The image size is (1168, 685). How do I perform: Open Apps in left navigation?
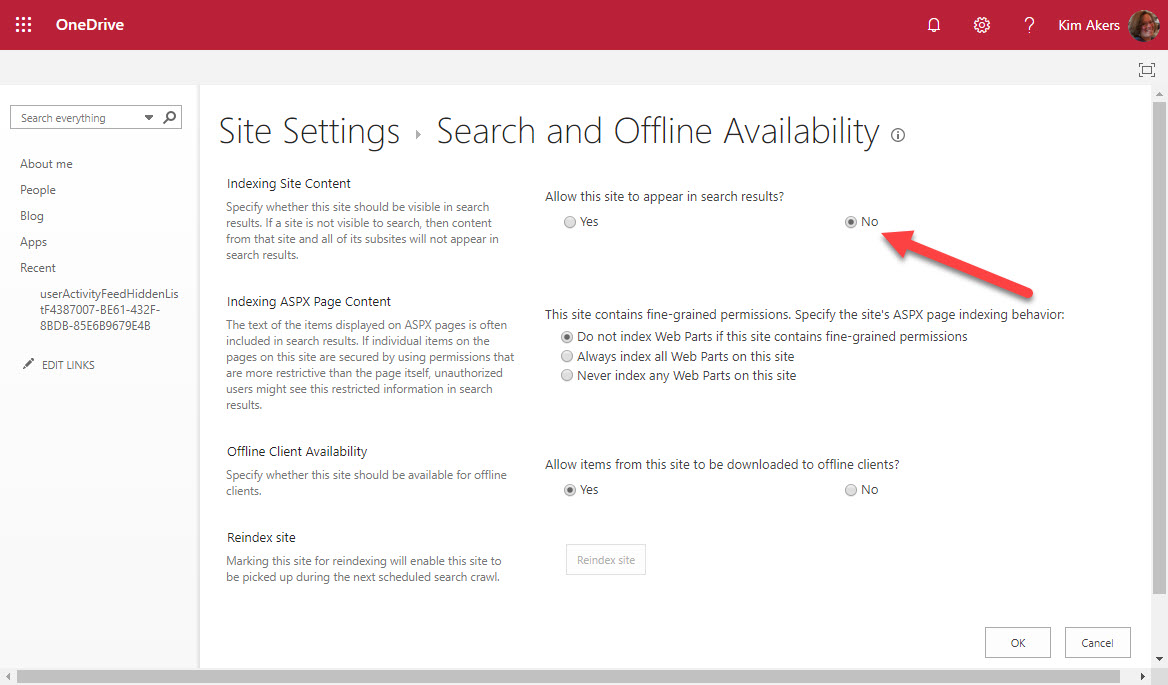point(34,242)
